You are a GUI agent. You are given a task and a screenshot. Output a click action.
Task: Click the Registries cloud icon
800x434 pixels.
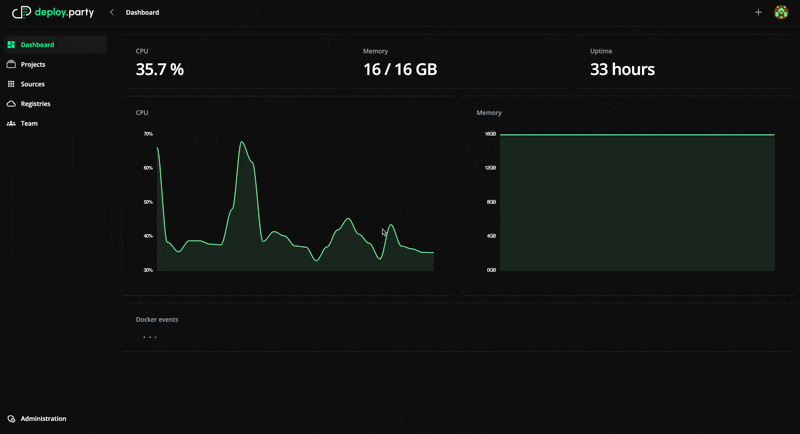pyautogui.click(x=11, y=104)
